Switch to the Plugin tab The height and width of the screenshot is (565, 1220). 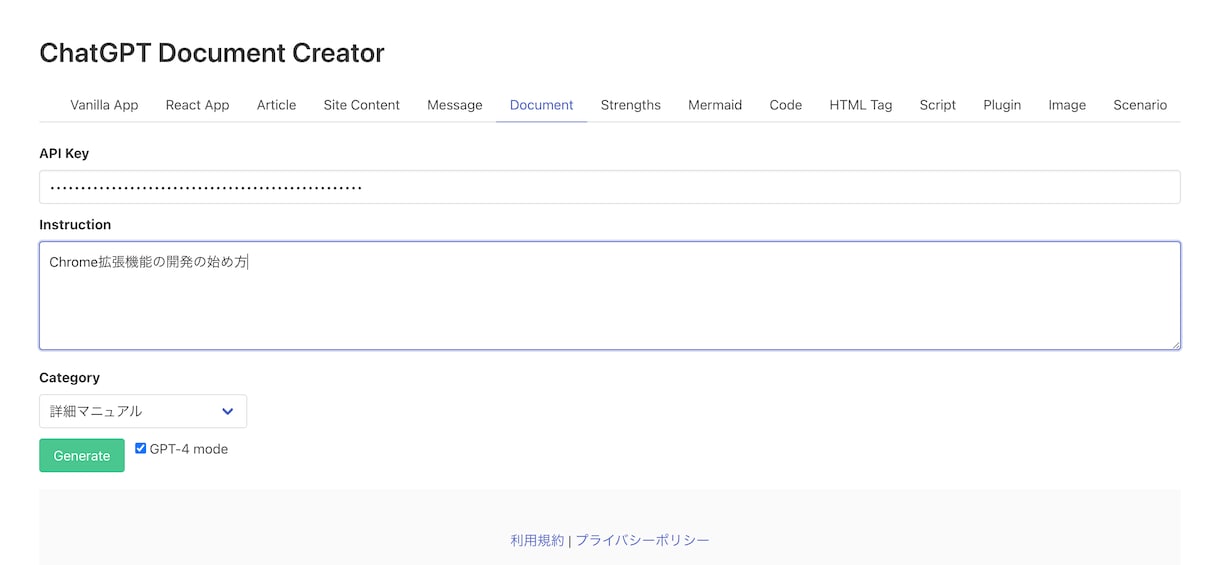[x=1002, y=105]
